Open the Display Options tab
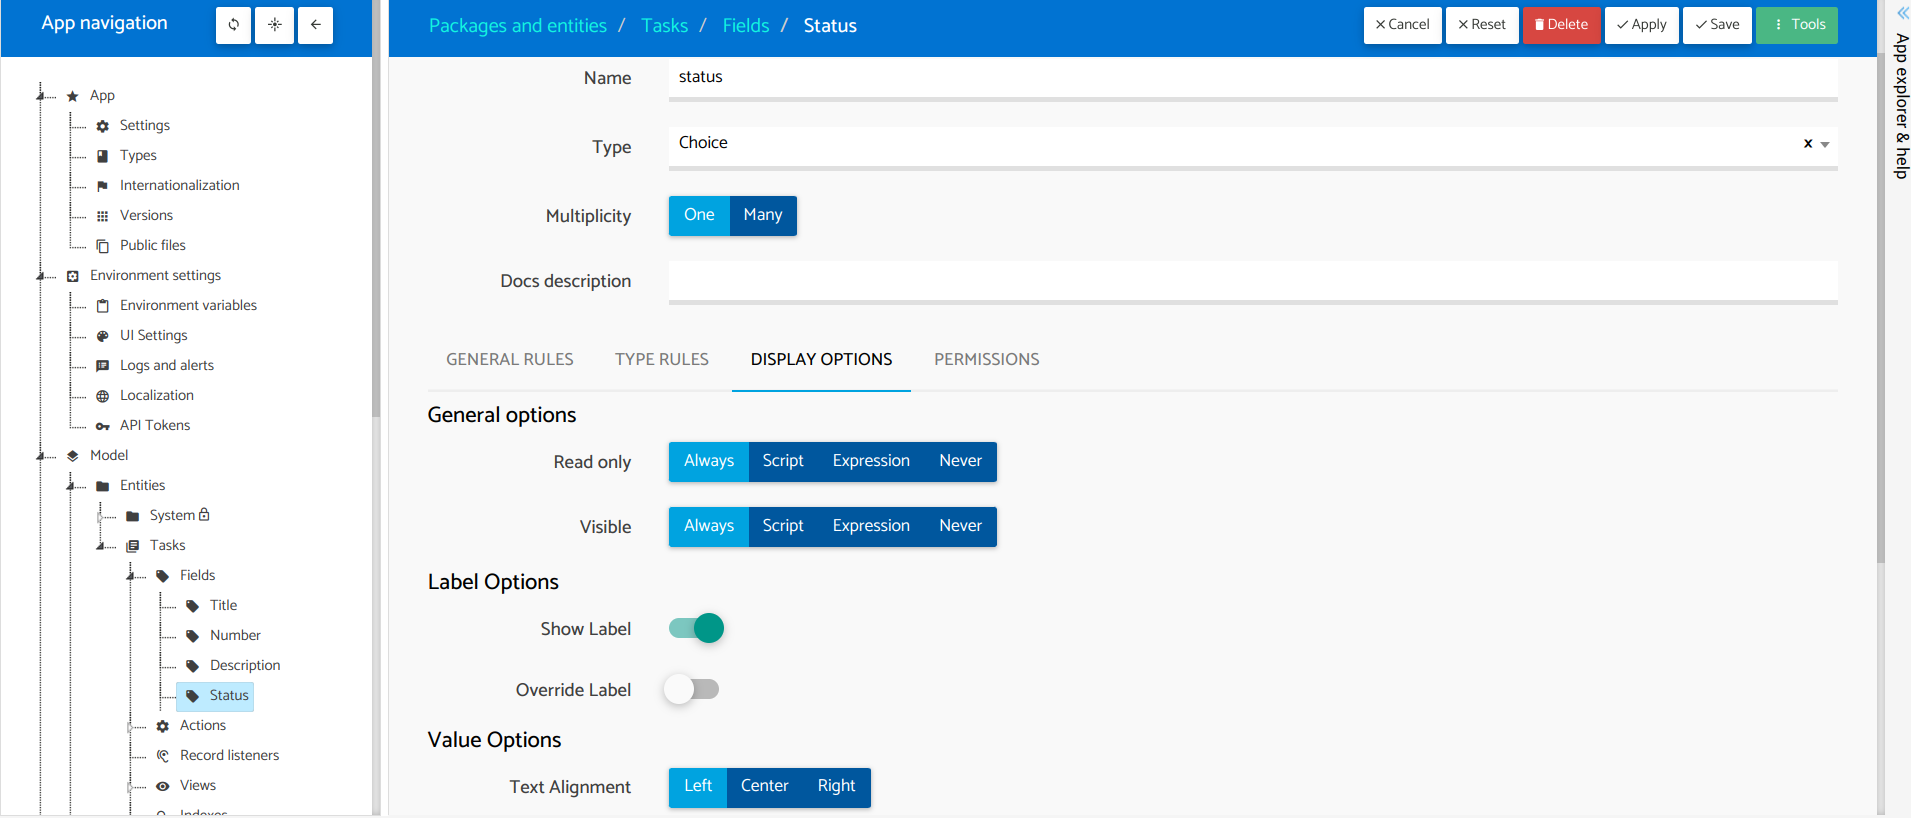Screen dimensions: 1911x818 pos(821,359)
